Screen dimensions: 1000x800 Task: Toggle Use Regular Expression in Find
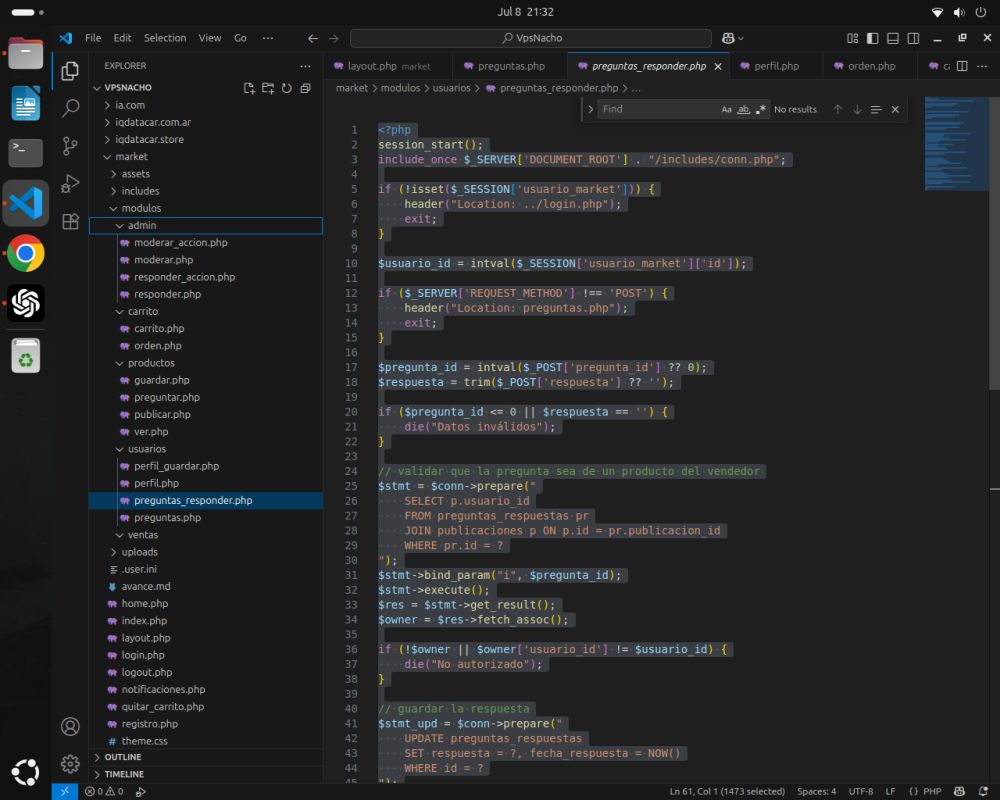[760, 110]
